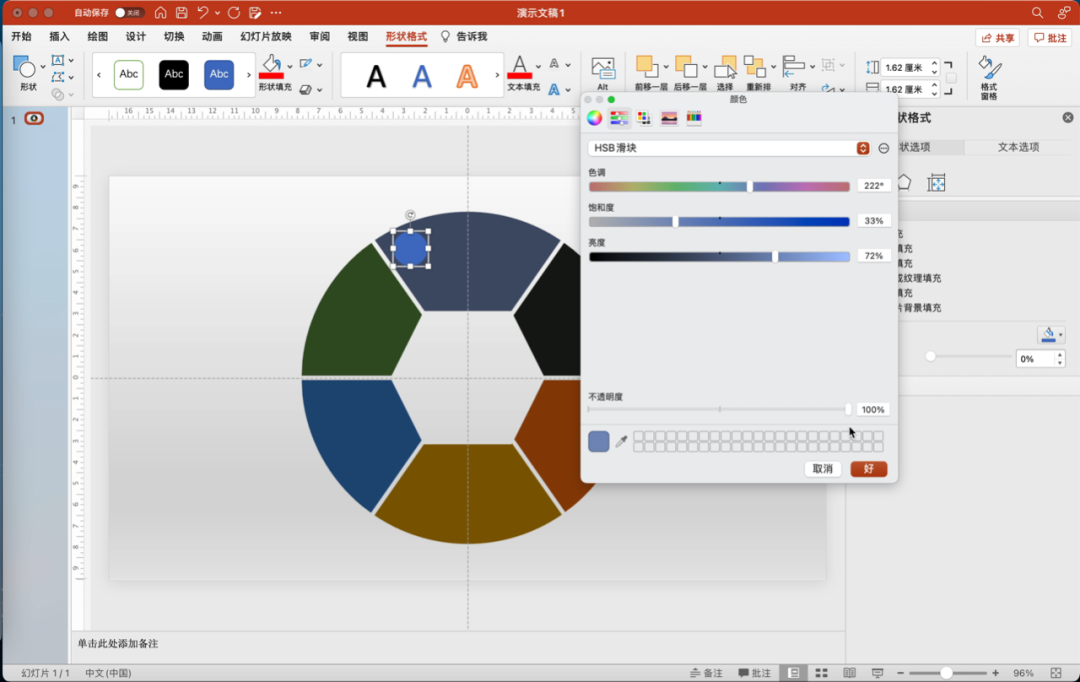Viewport: 1080px width, 682px height.
Task: Expand the Bring Forward dropdown arrow
Action: pos(666,67)
